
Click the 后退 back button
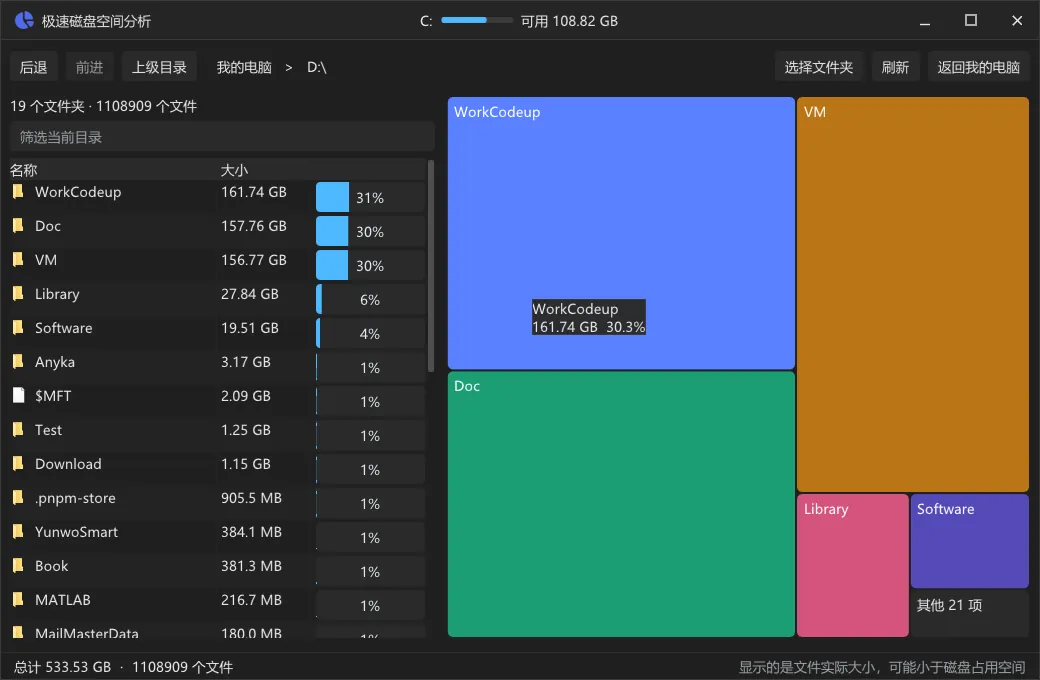coord(34,67)
